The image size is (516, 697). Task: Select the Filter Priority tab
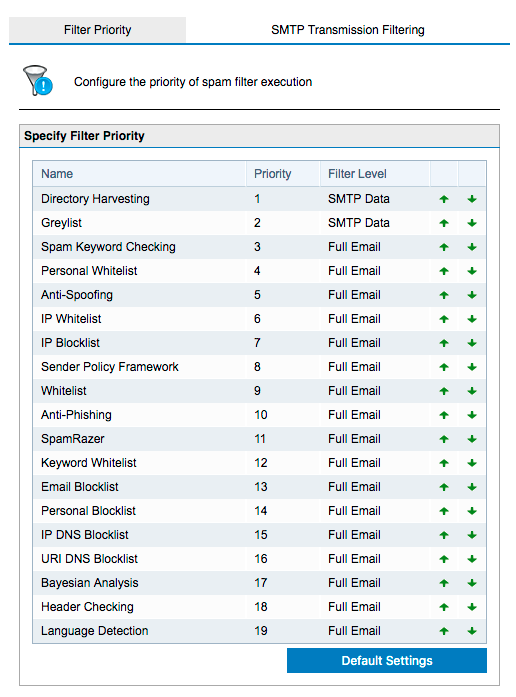pyautogui.click(x=97, y=30)
